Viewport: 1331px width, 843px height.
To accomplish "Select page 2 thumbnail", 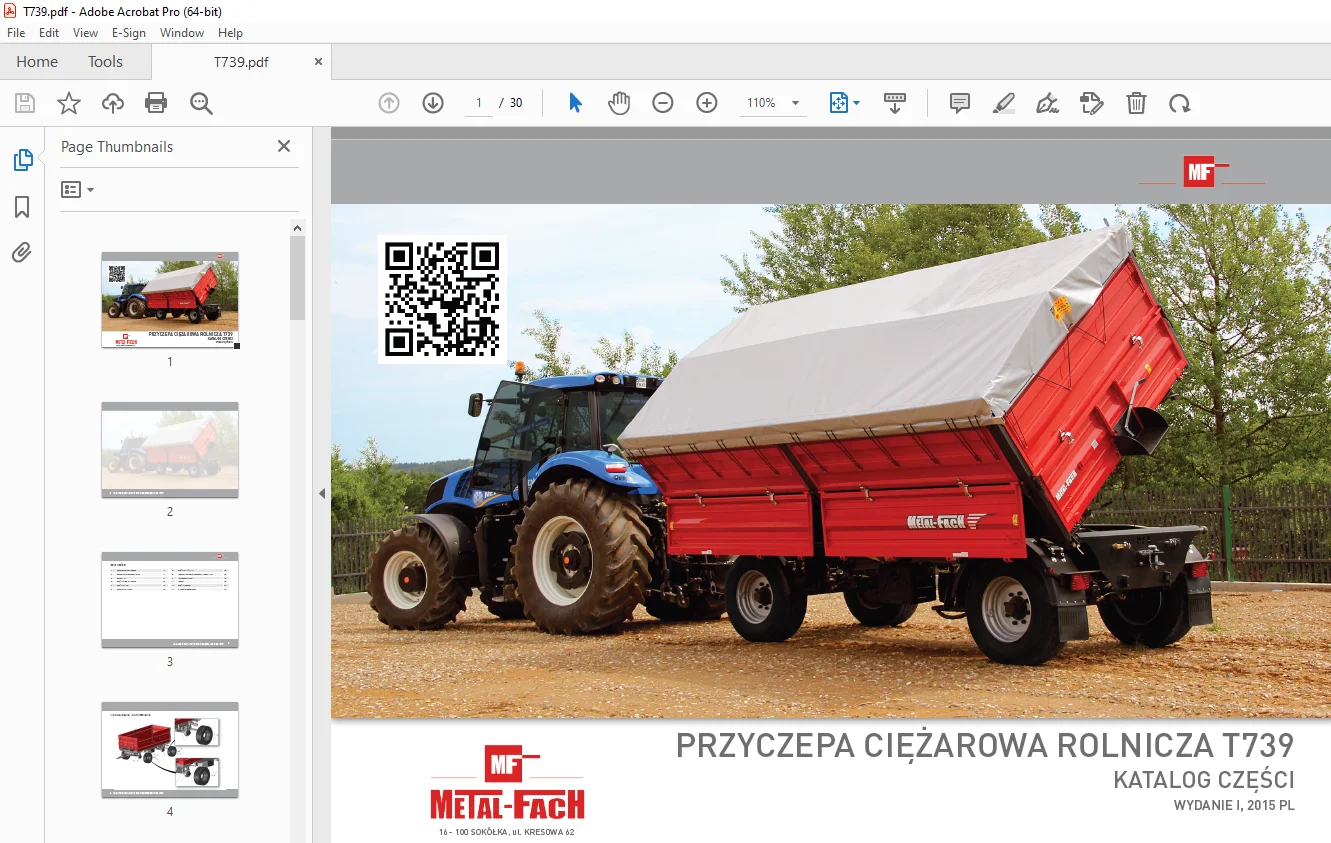I will [x=170, y=450].
